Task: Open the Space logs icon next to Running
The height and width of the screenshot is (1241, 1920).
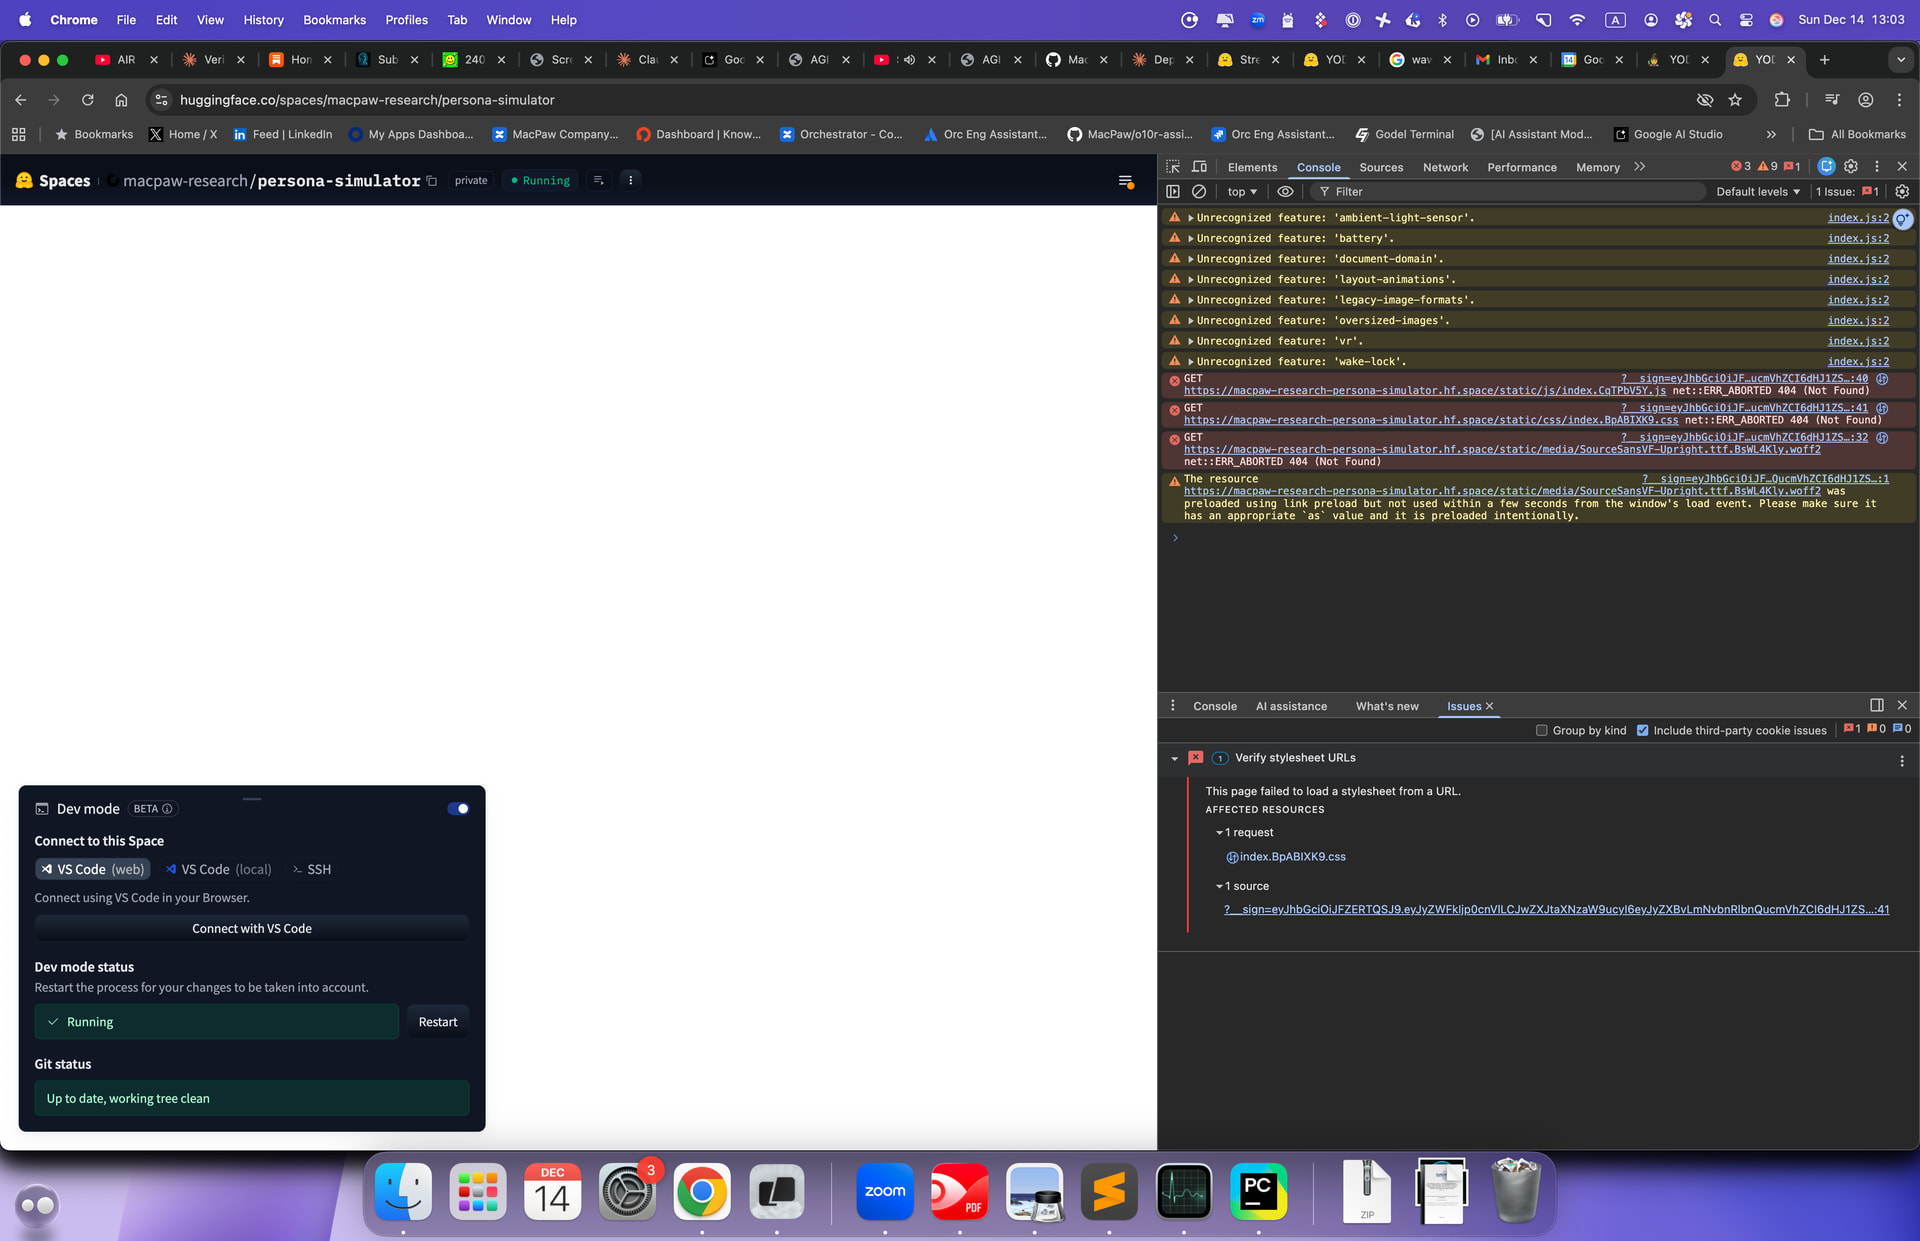Action: pyautogui.click(x=598, y=181)
